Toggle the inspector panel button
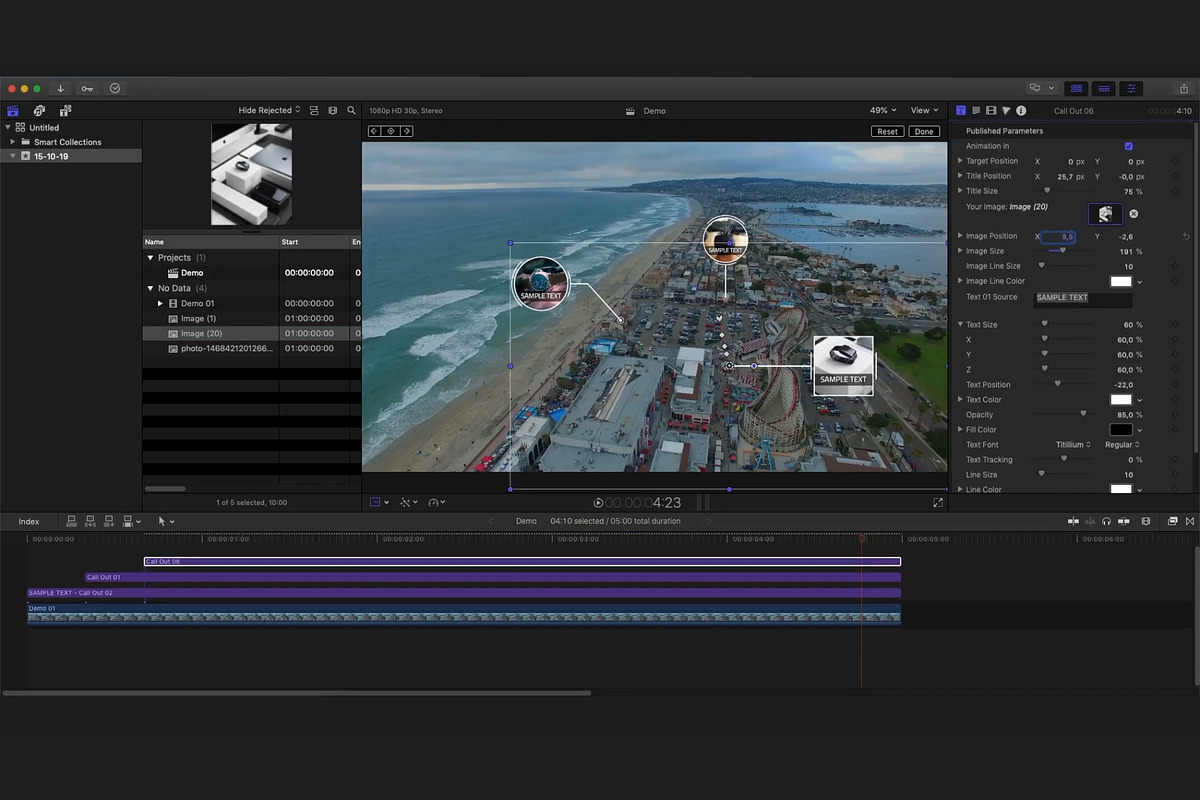1200x800 pixels. (1132, 88)
